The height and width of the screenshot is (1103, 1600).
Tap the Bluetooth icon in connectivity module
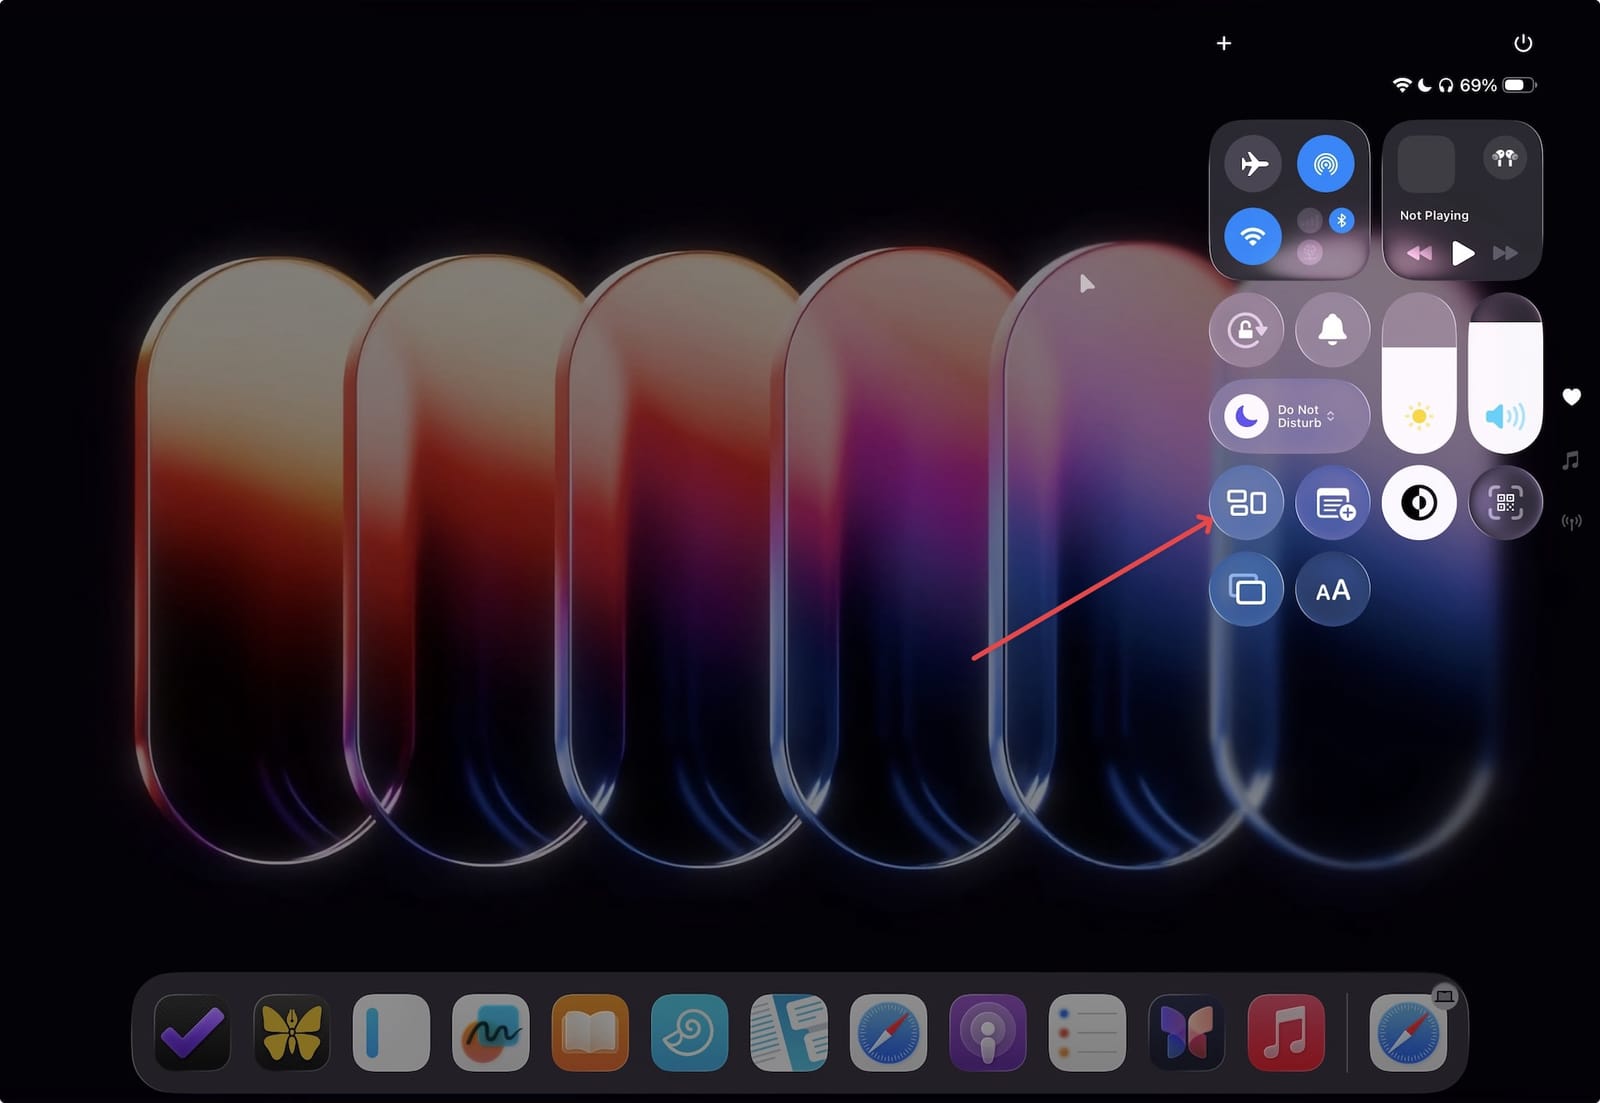pyautogui.click(x=1340, y=220)
